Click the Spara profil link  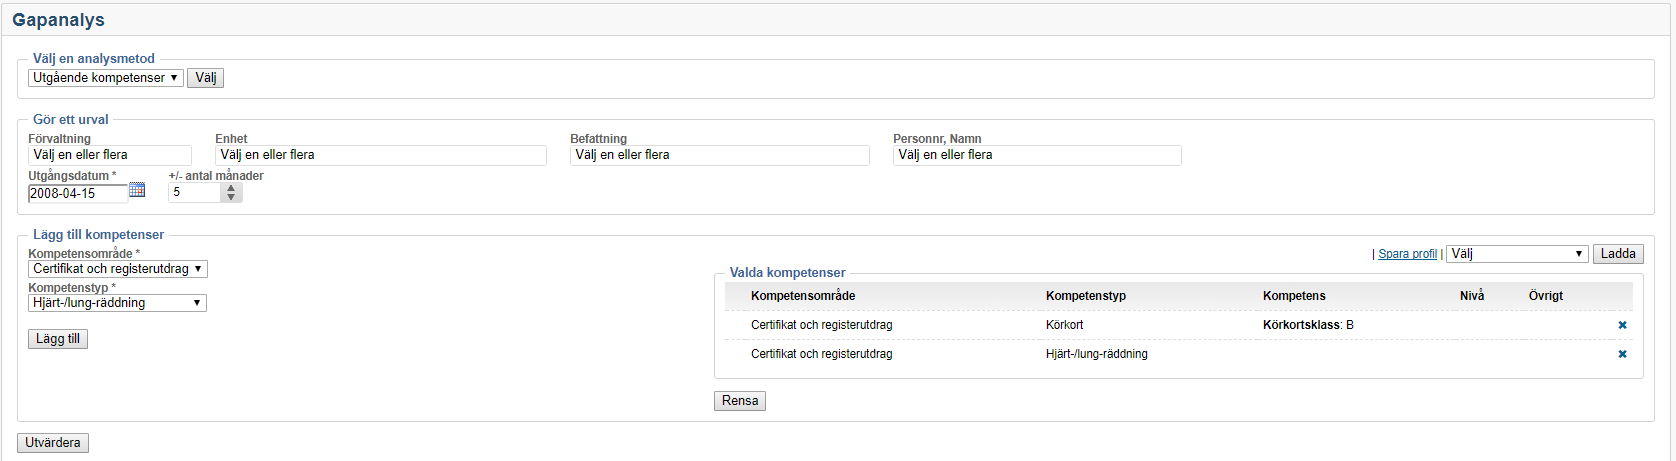(1407, 254)
